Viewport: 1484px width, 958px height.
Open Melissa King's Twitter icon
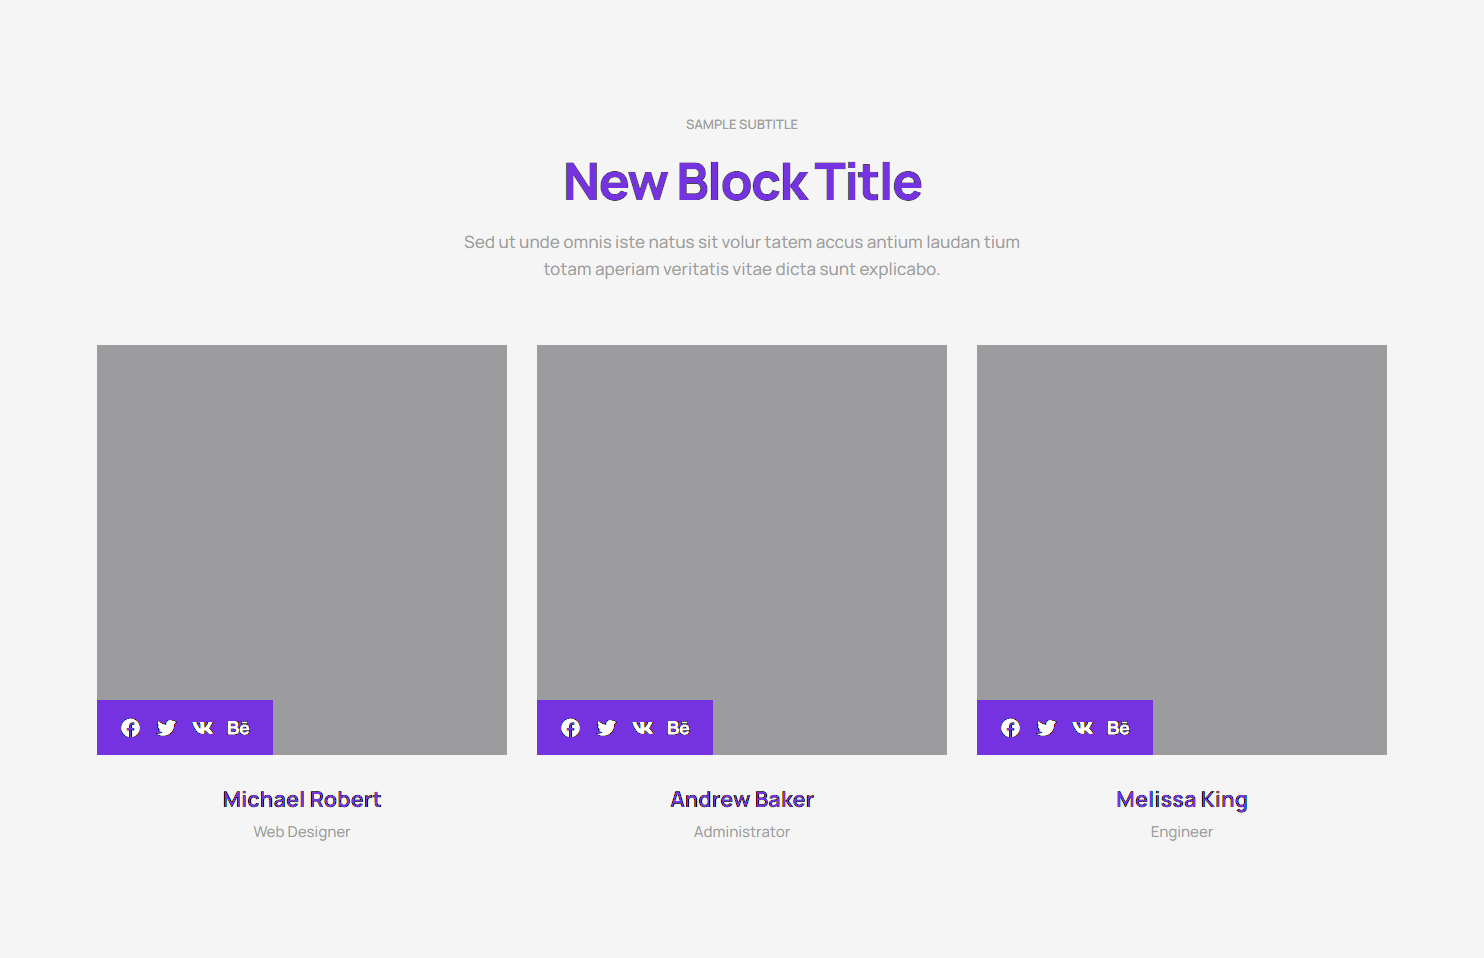point(1047,728)
